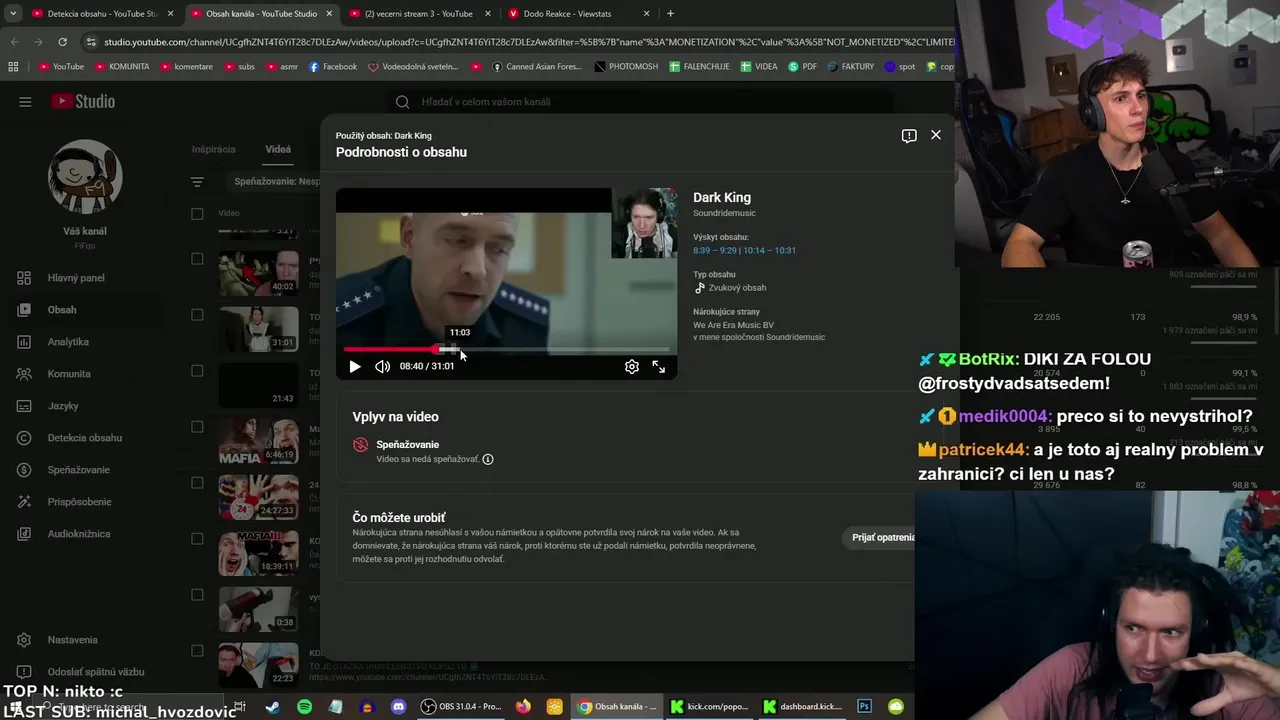Switch to the Videá tab
Screen dimensions: 1280x720
pyautogui.click(x=278, y=149)
